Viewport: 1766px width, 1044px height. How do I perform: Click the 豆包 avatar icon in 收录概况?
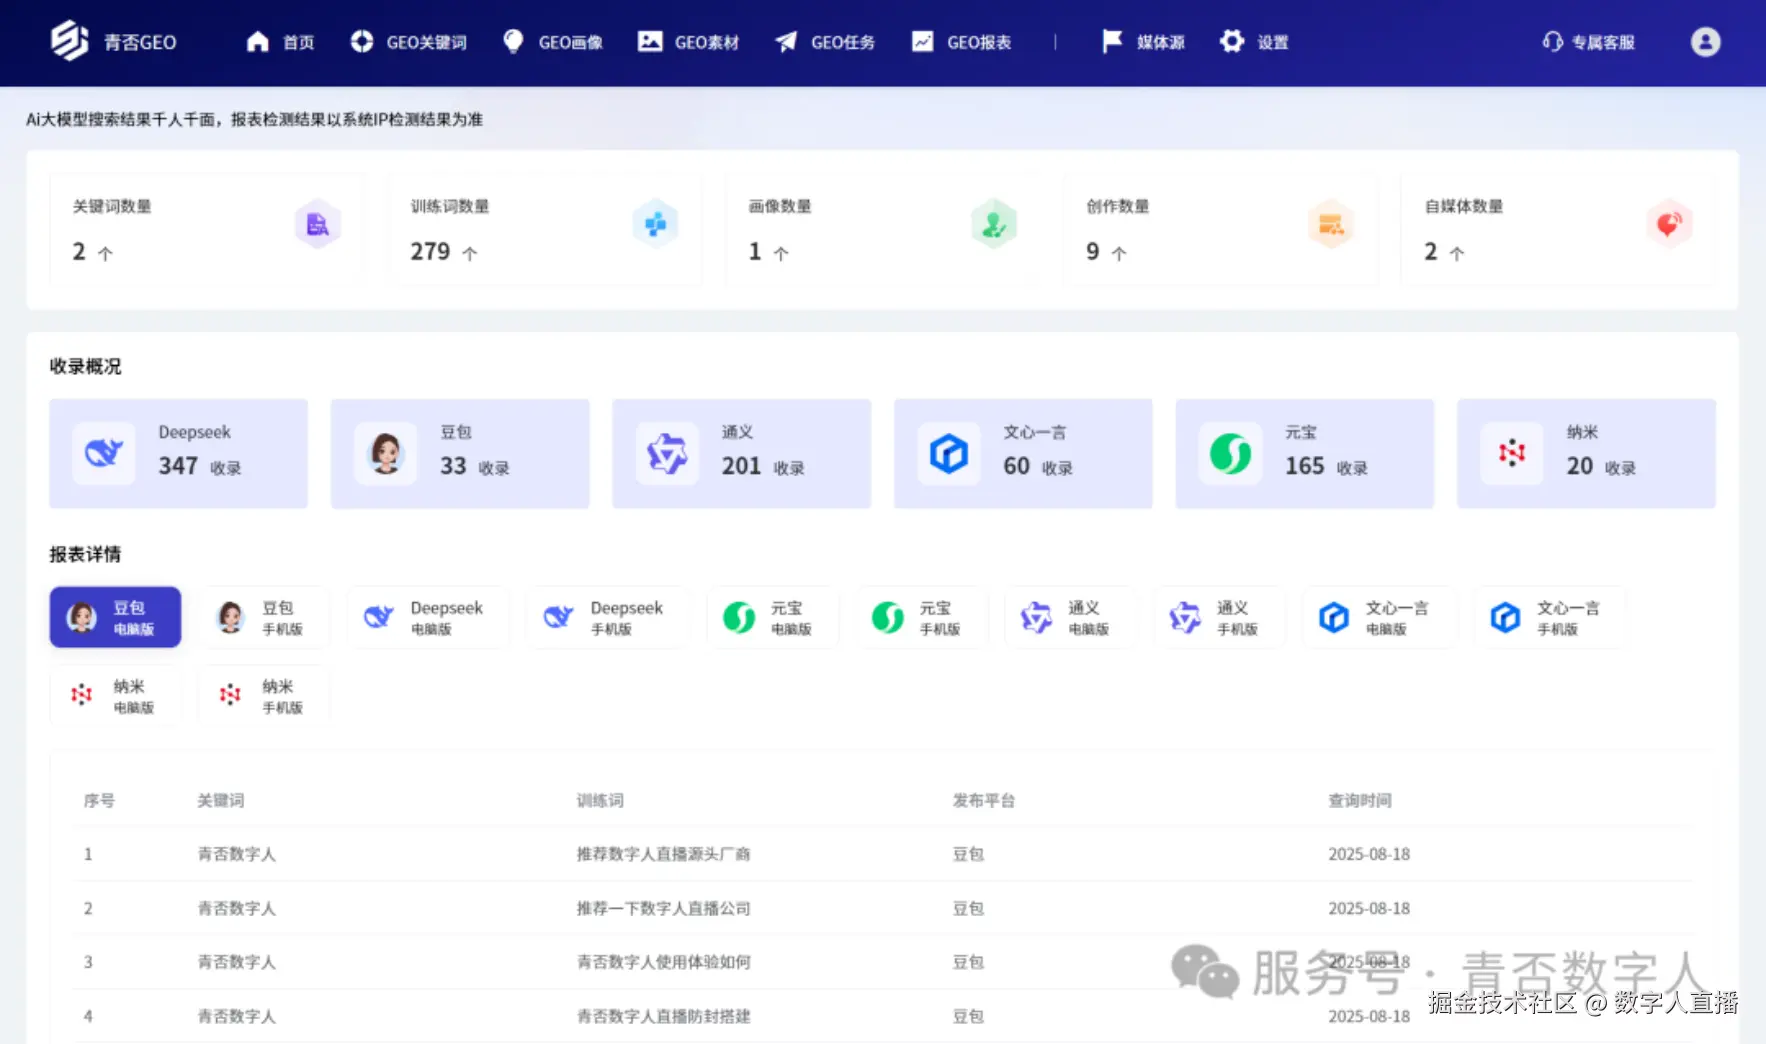point(386,453)
